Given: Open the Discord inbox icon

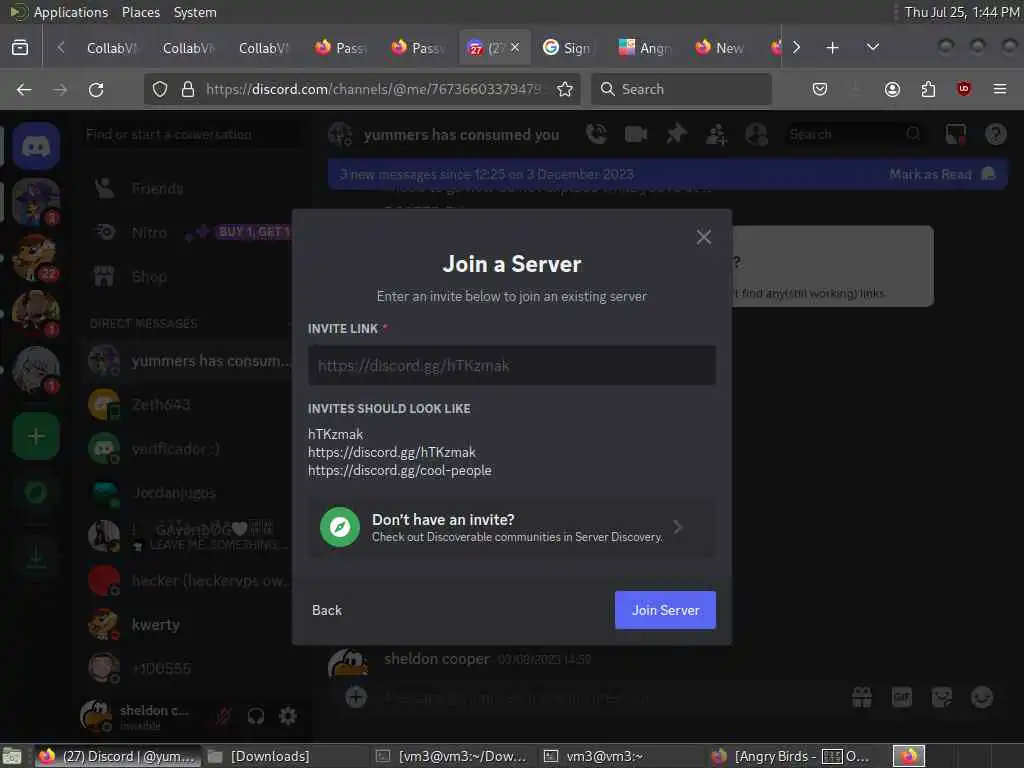Looking at the screenshot, I should (955, 134).
